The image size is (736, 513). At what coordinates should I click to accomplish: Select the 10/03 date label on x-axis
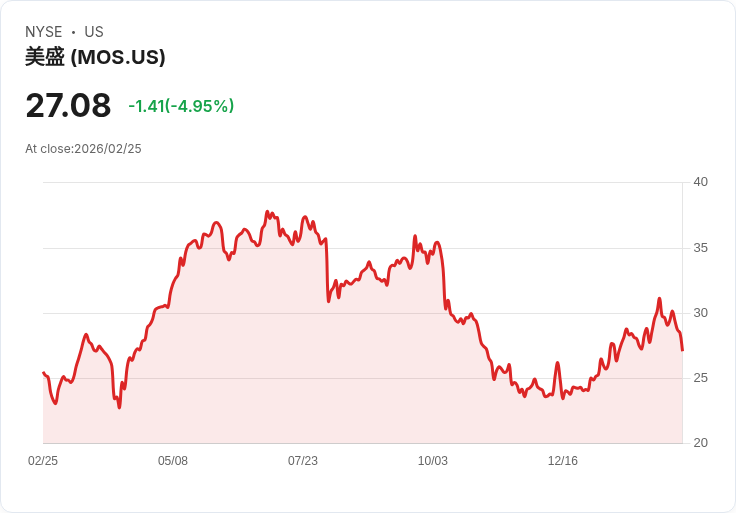coord(433,461)
